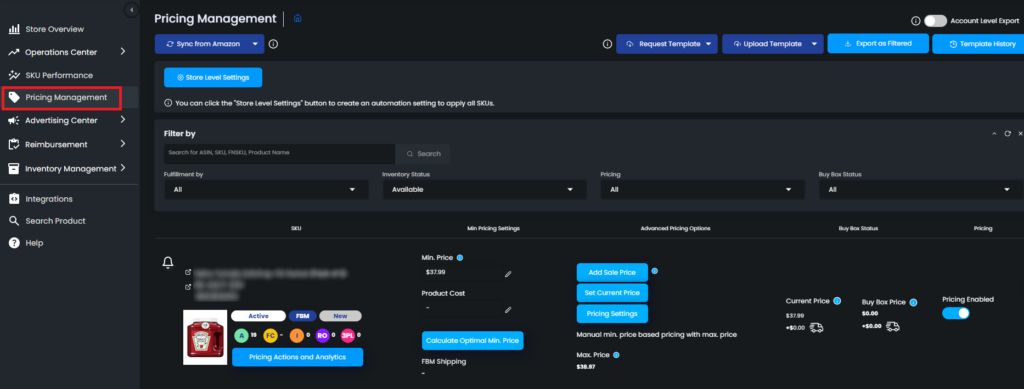Click the Help question mark icon
Screen dimensions: 1024x389
click(x=14, y=243)
